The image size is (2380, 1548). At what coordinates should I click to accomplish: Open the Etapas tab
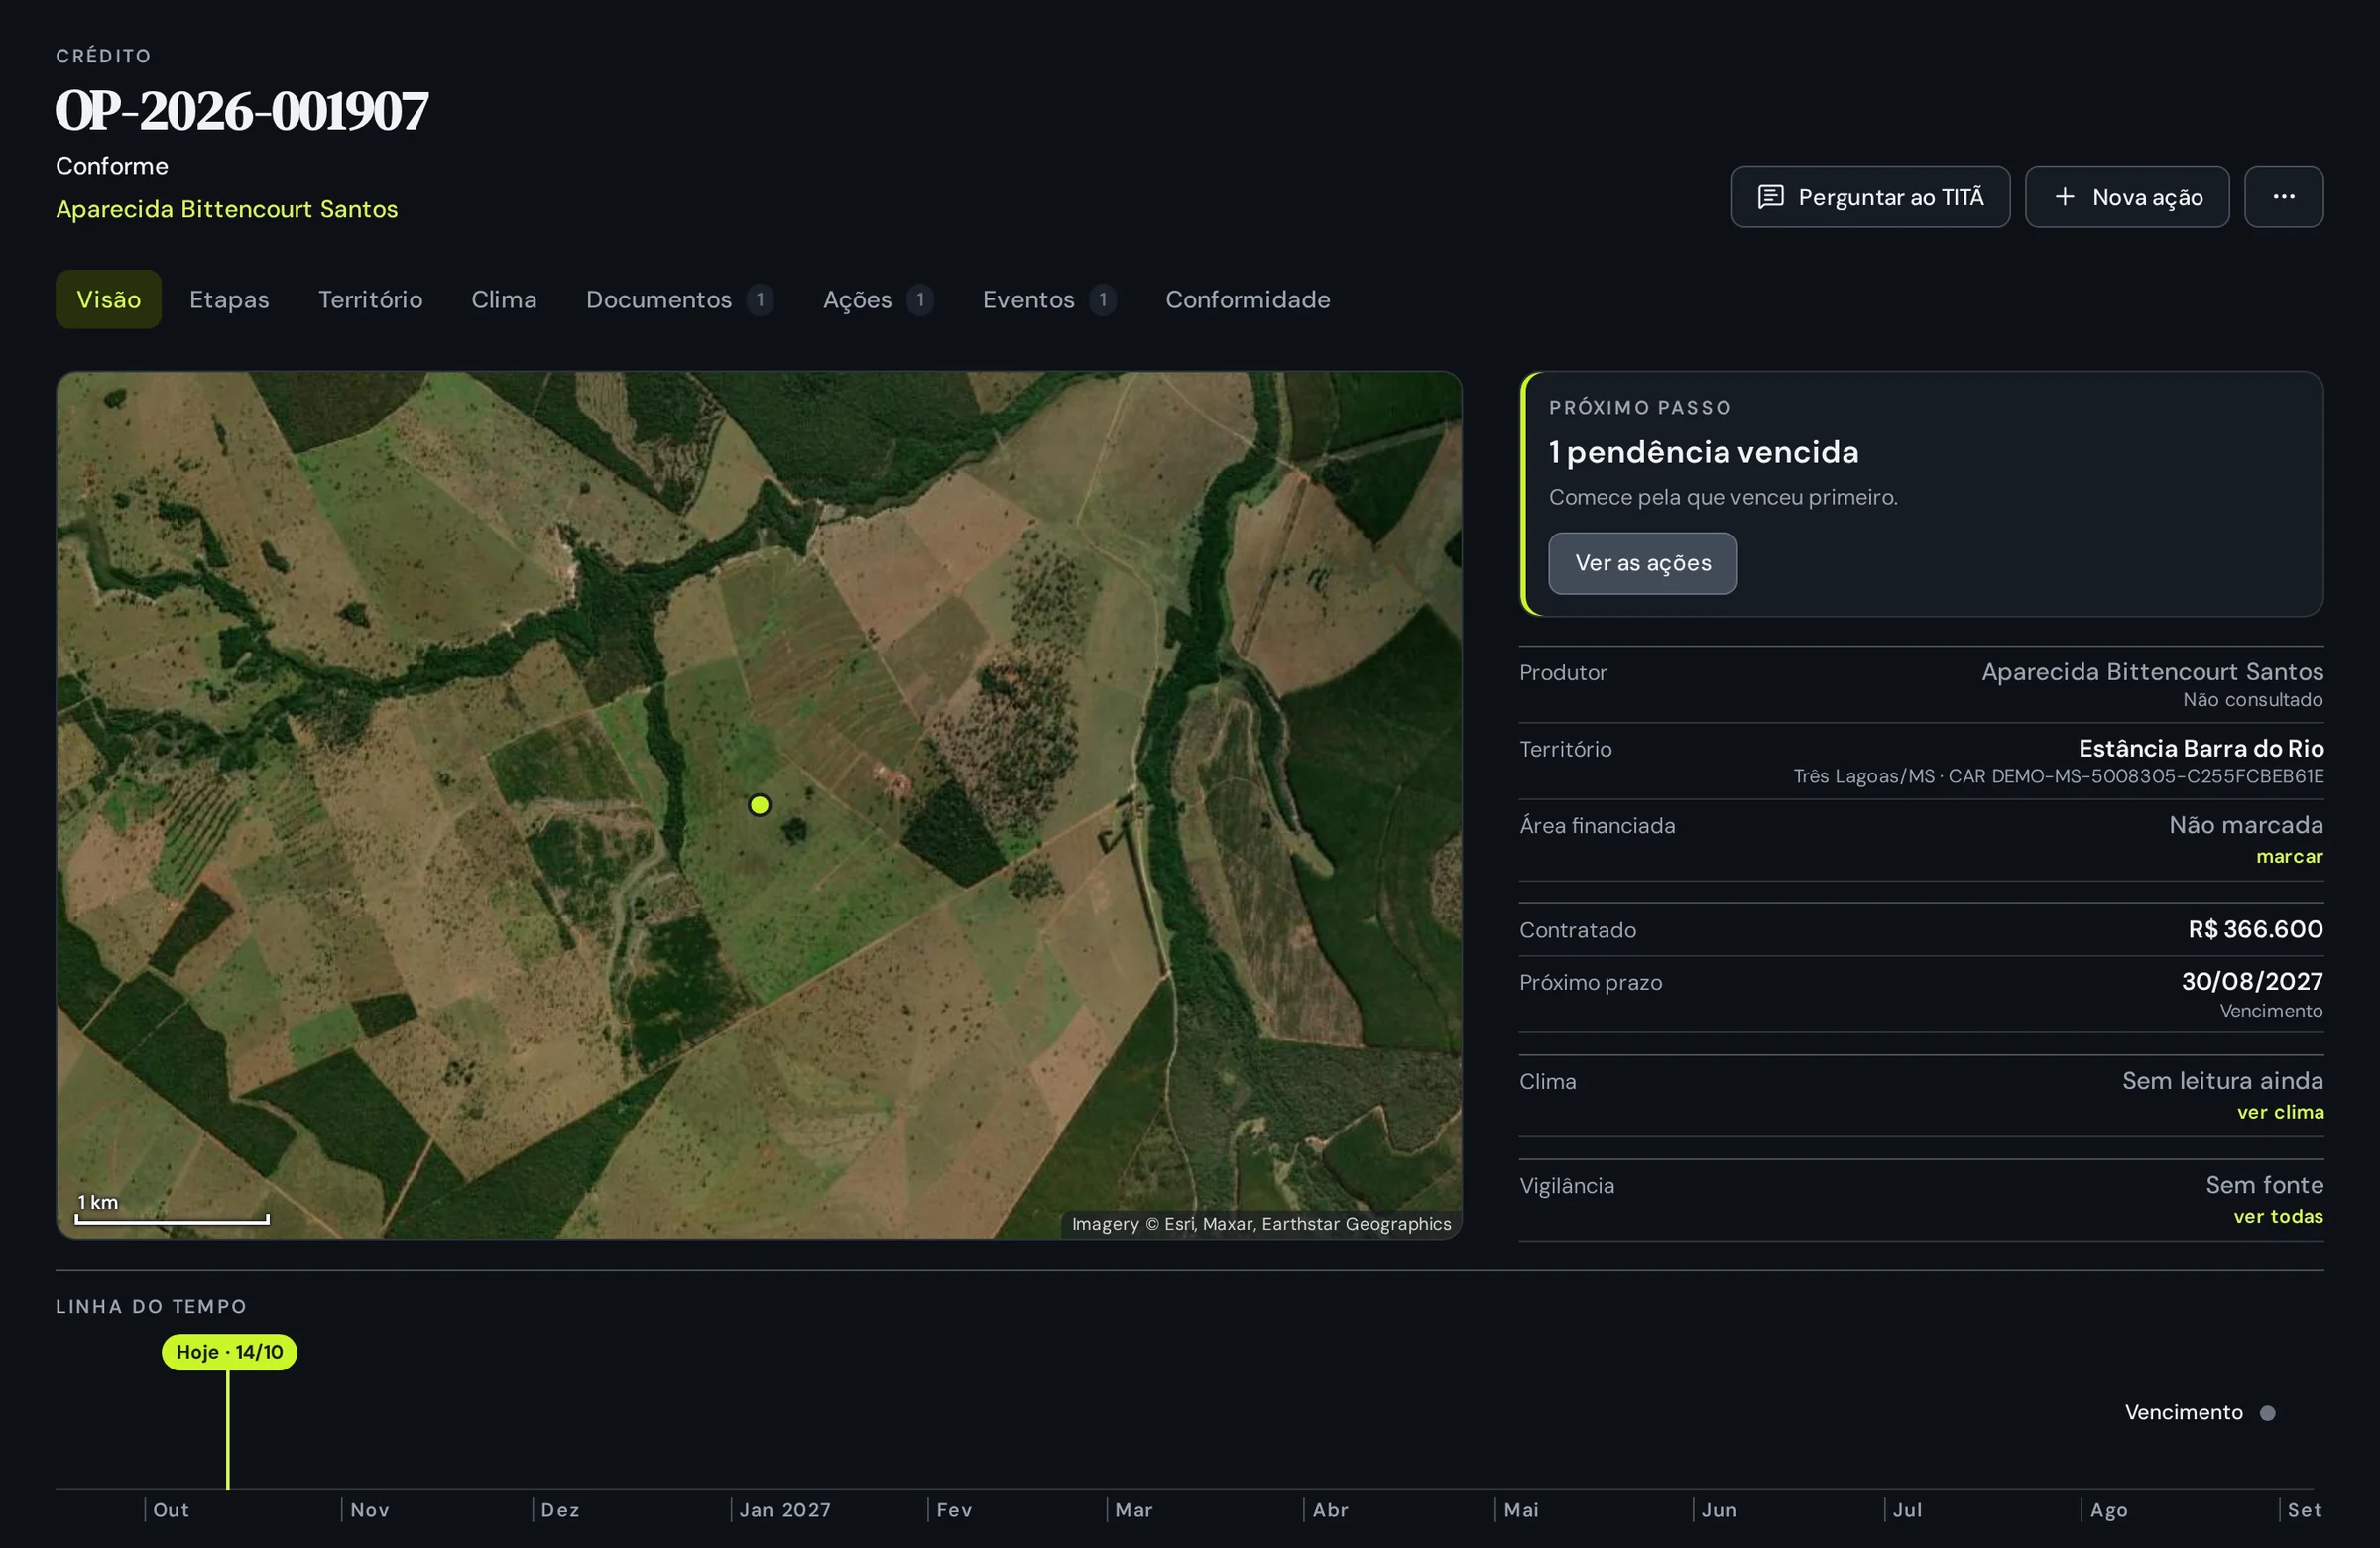[x=229, y=299]
